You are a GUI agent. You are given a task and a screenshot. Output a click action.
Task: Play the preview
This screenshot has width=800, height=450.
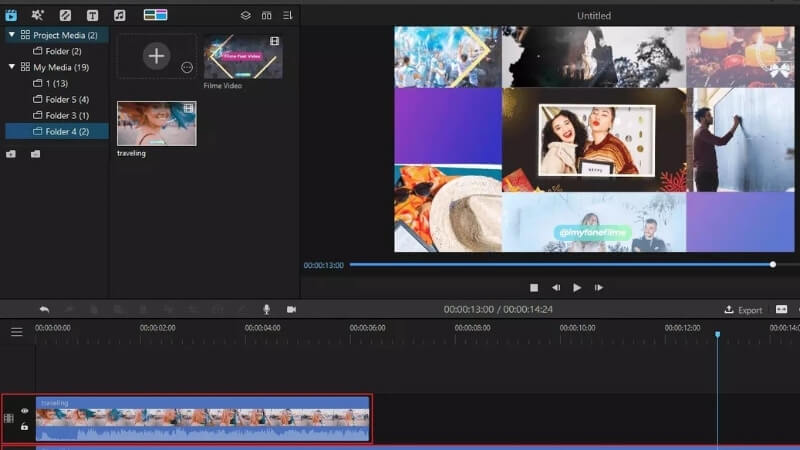[x=577, y=288]
